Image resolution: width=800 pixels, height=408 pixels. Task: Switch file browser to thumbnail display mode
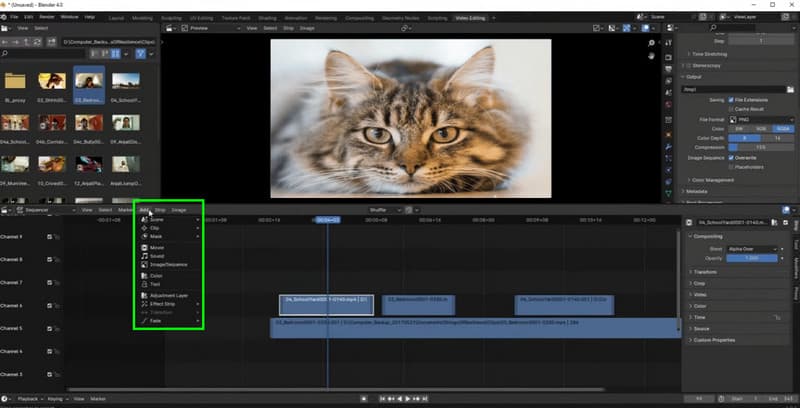(116, 54)
